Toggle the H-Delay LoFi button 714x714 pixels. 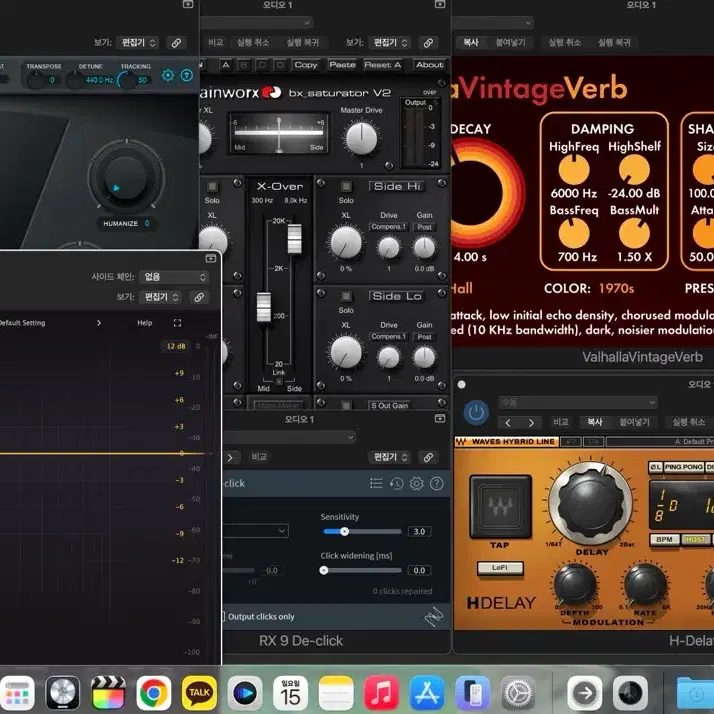point(500,568)
